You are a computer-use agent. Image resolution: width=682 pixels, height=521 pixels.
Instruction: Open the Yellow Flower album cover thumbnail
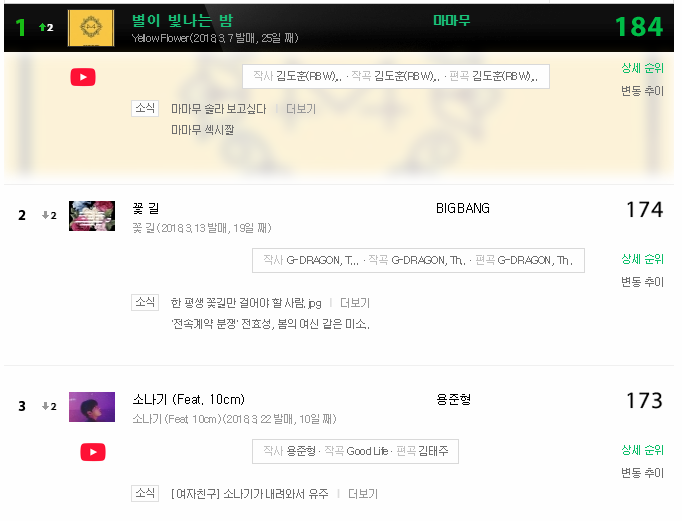[x=91, y=28]
